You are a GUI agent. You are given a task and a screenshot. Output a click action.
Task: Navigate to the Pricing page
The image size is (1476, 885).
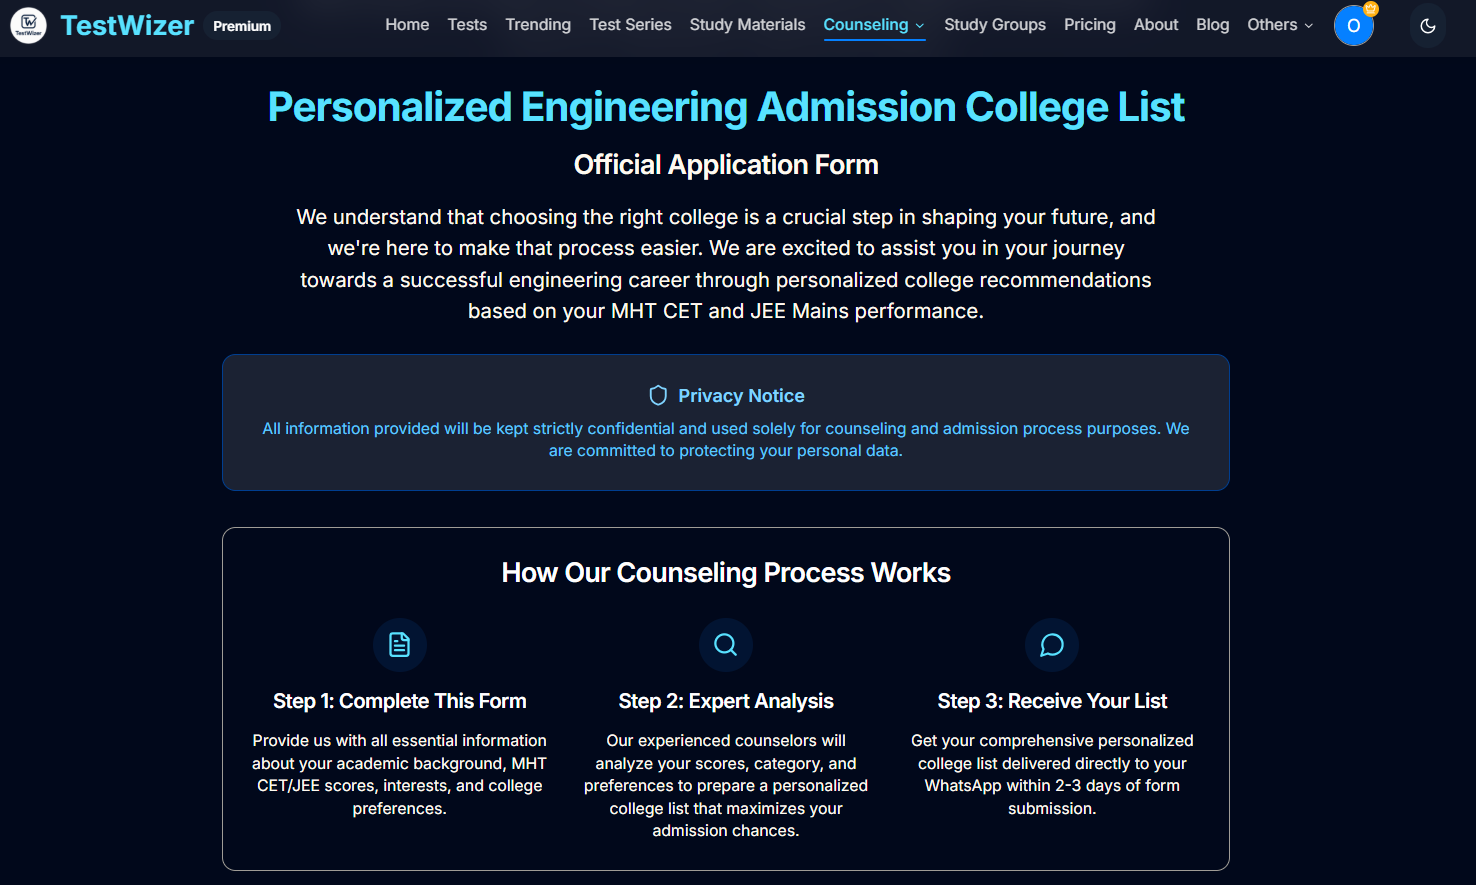coord(1089,24)
